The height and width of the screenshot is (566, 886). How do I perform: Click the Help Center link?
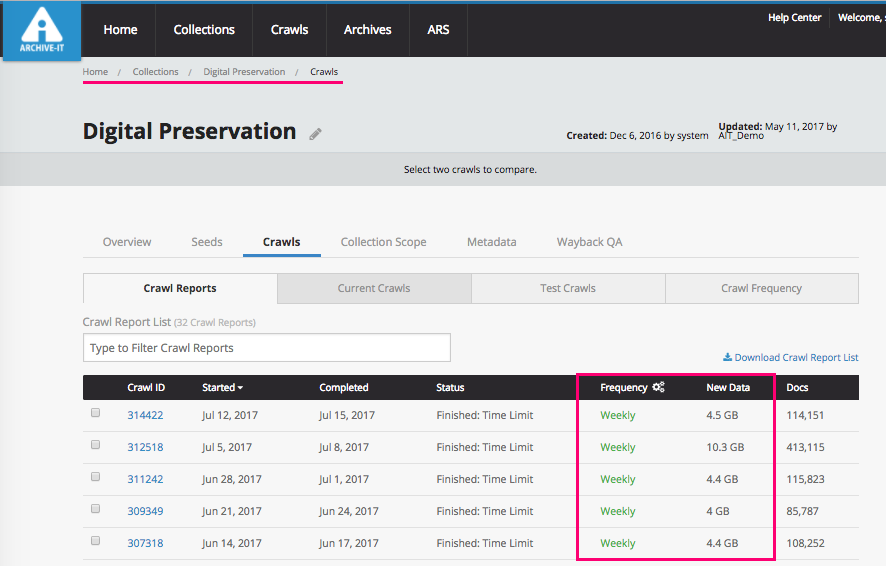click(794, 18)
